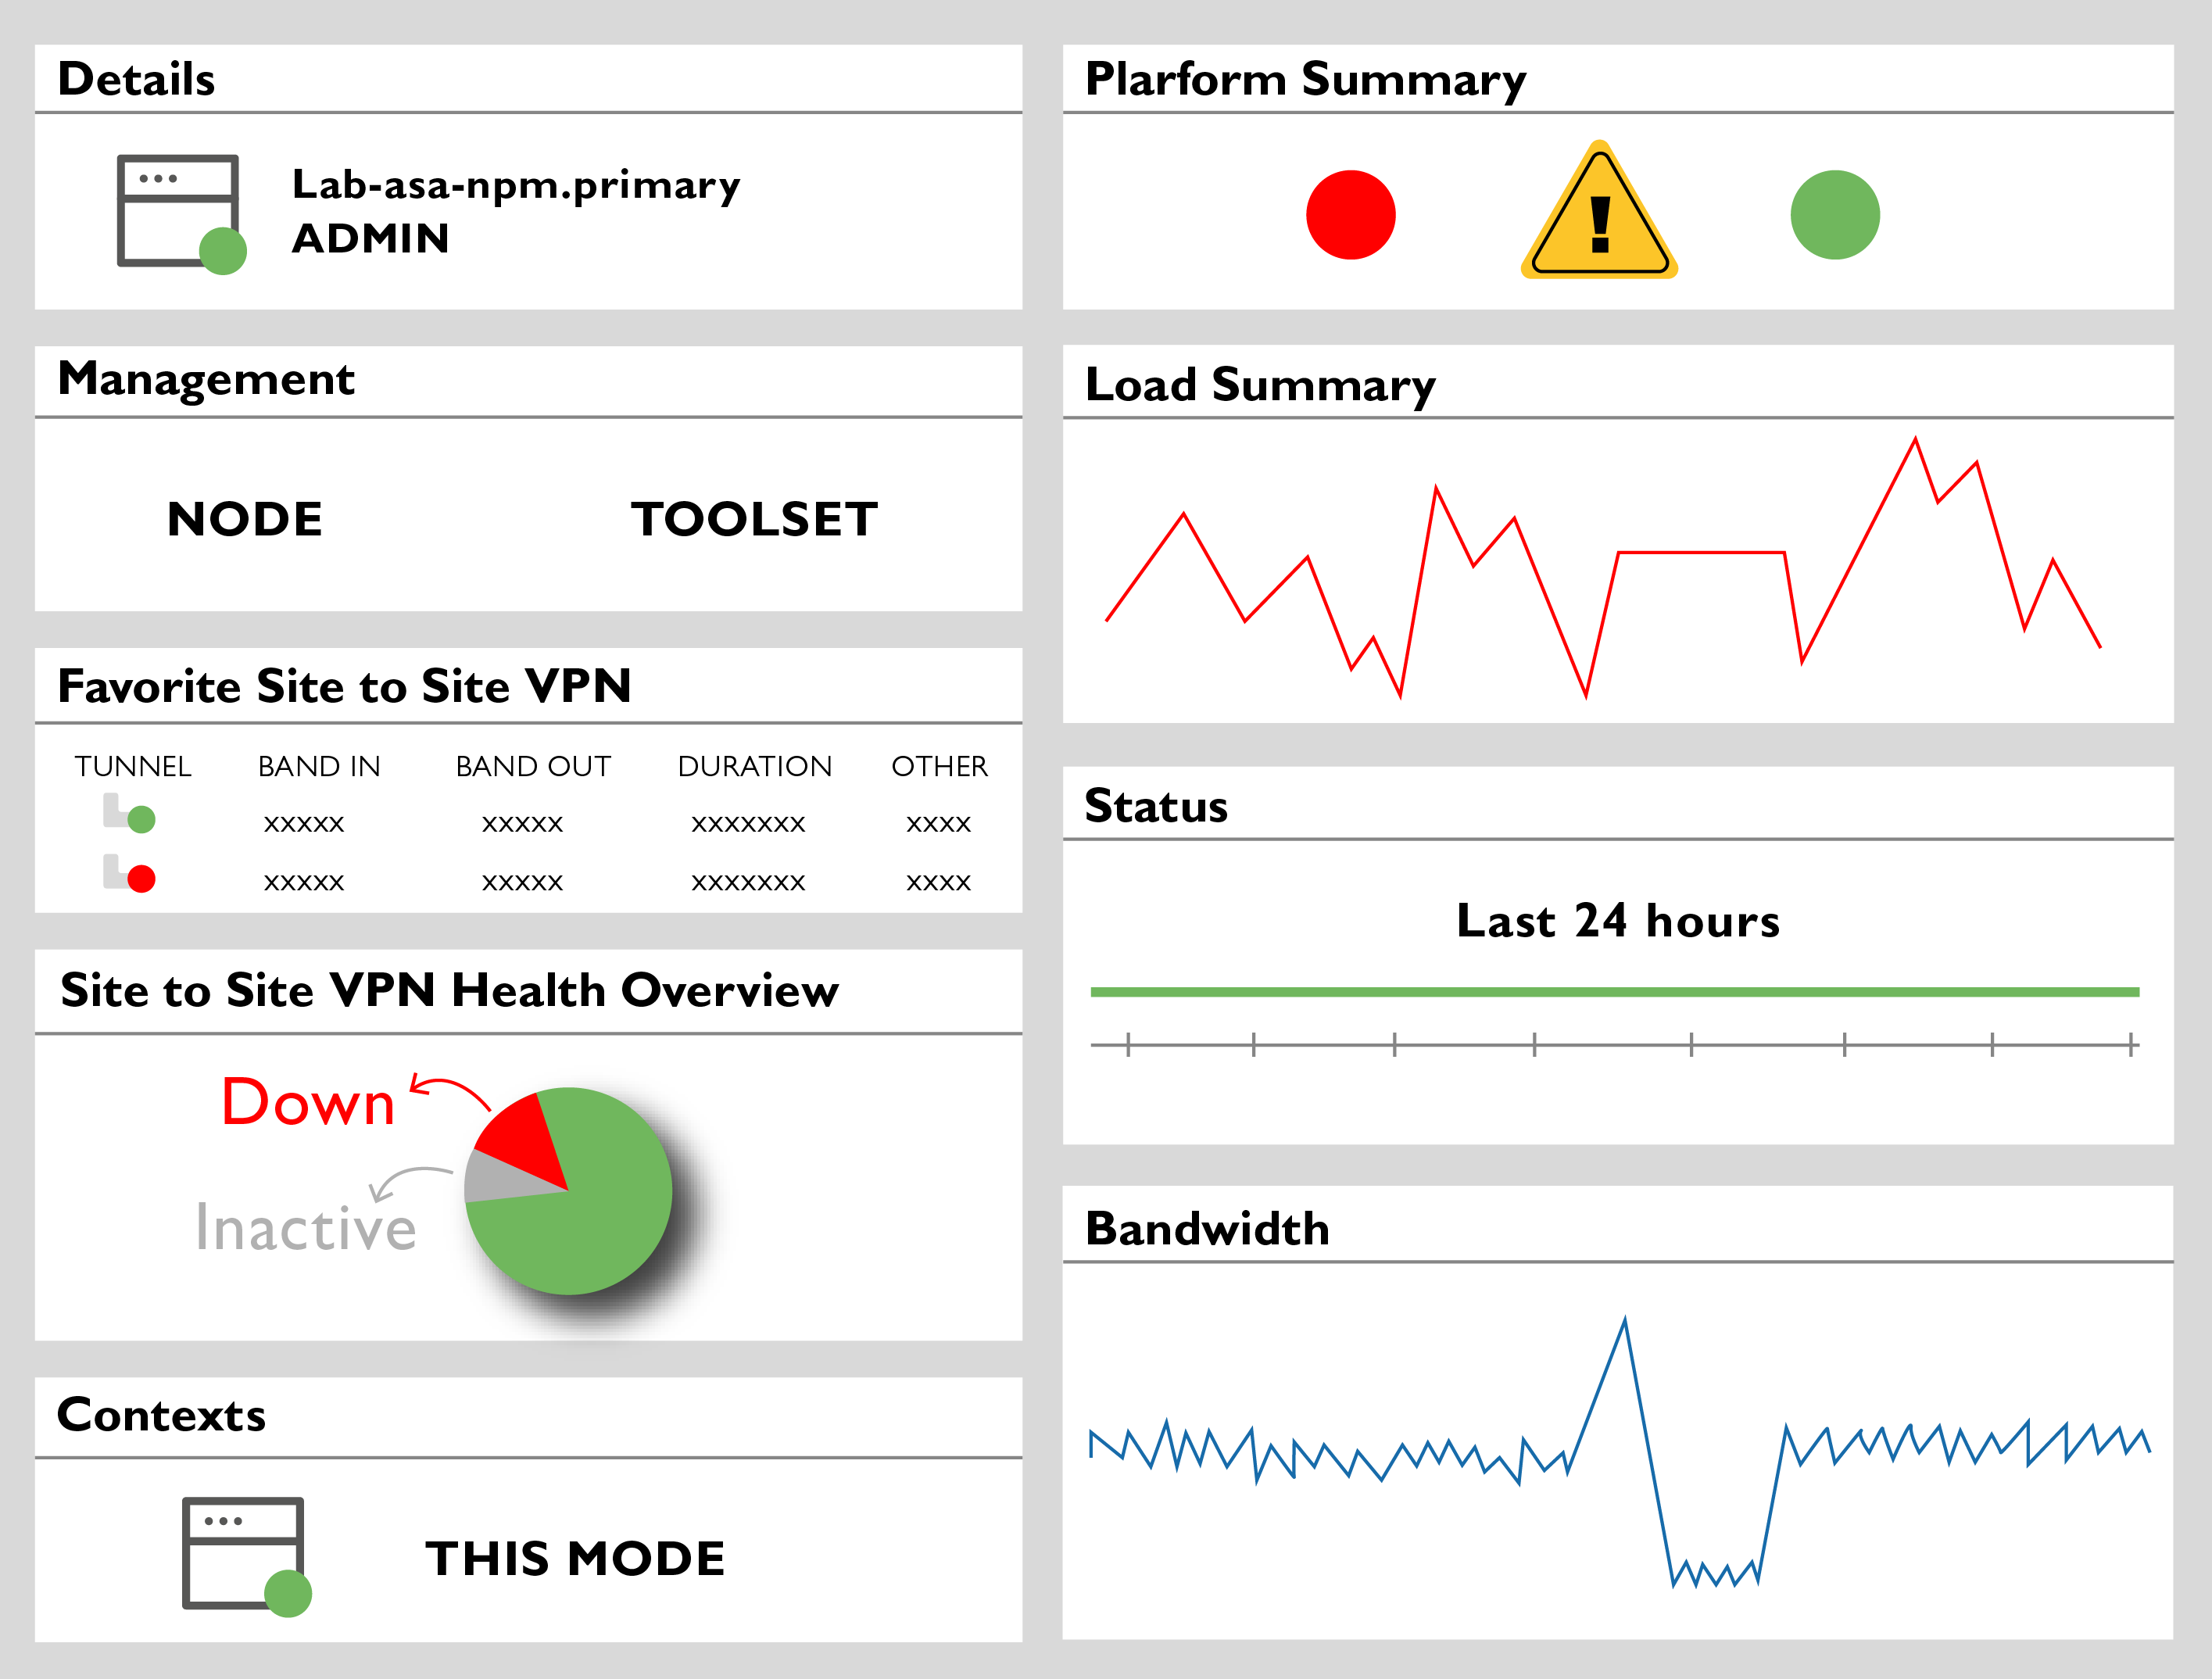Click OTHER value in red tunnel row

938,882
